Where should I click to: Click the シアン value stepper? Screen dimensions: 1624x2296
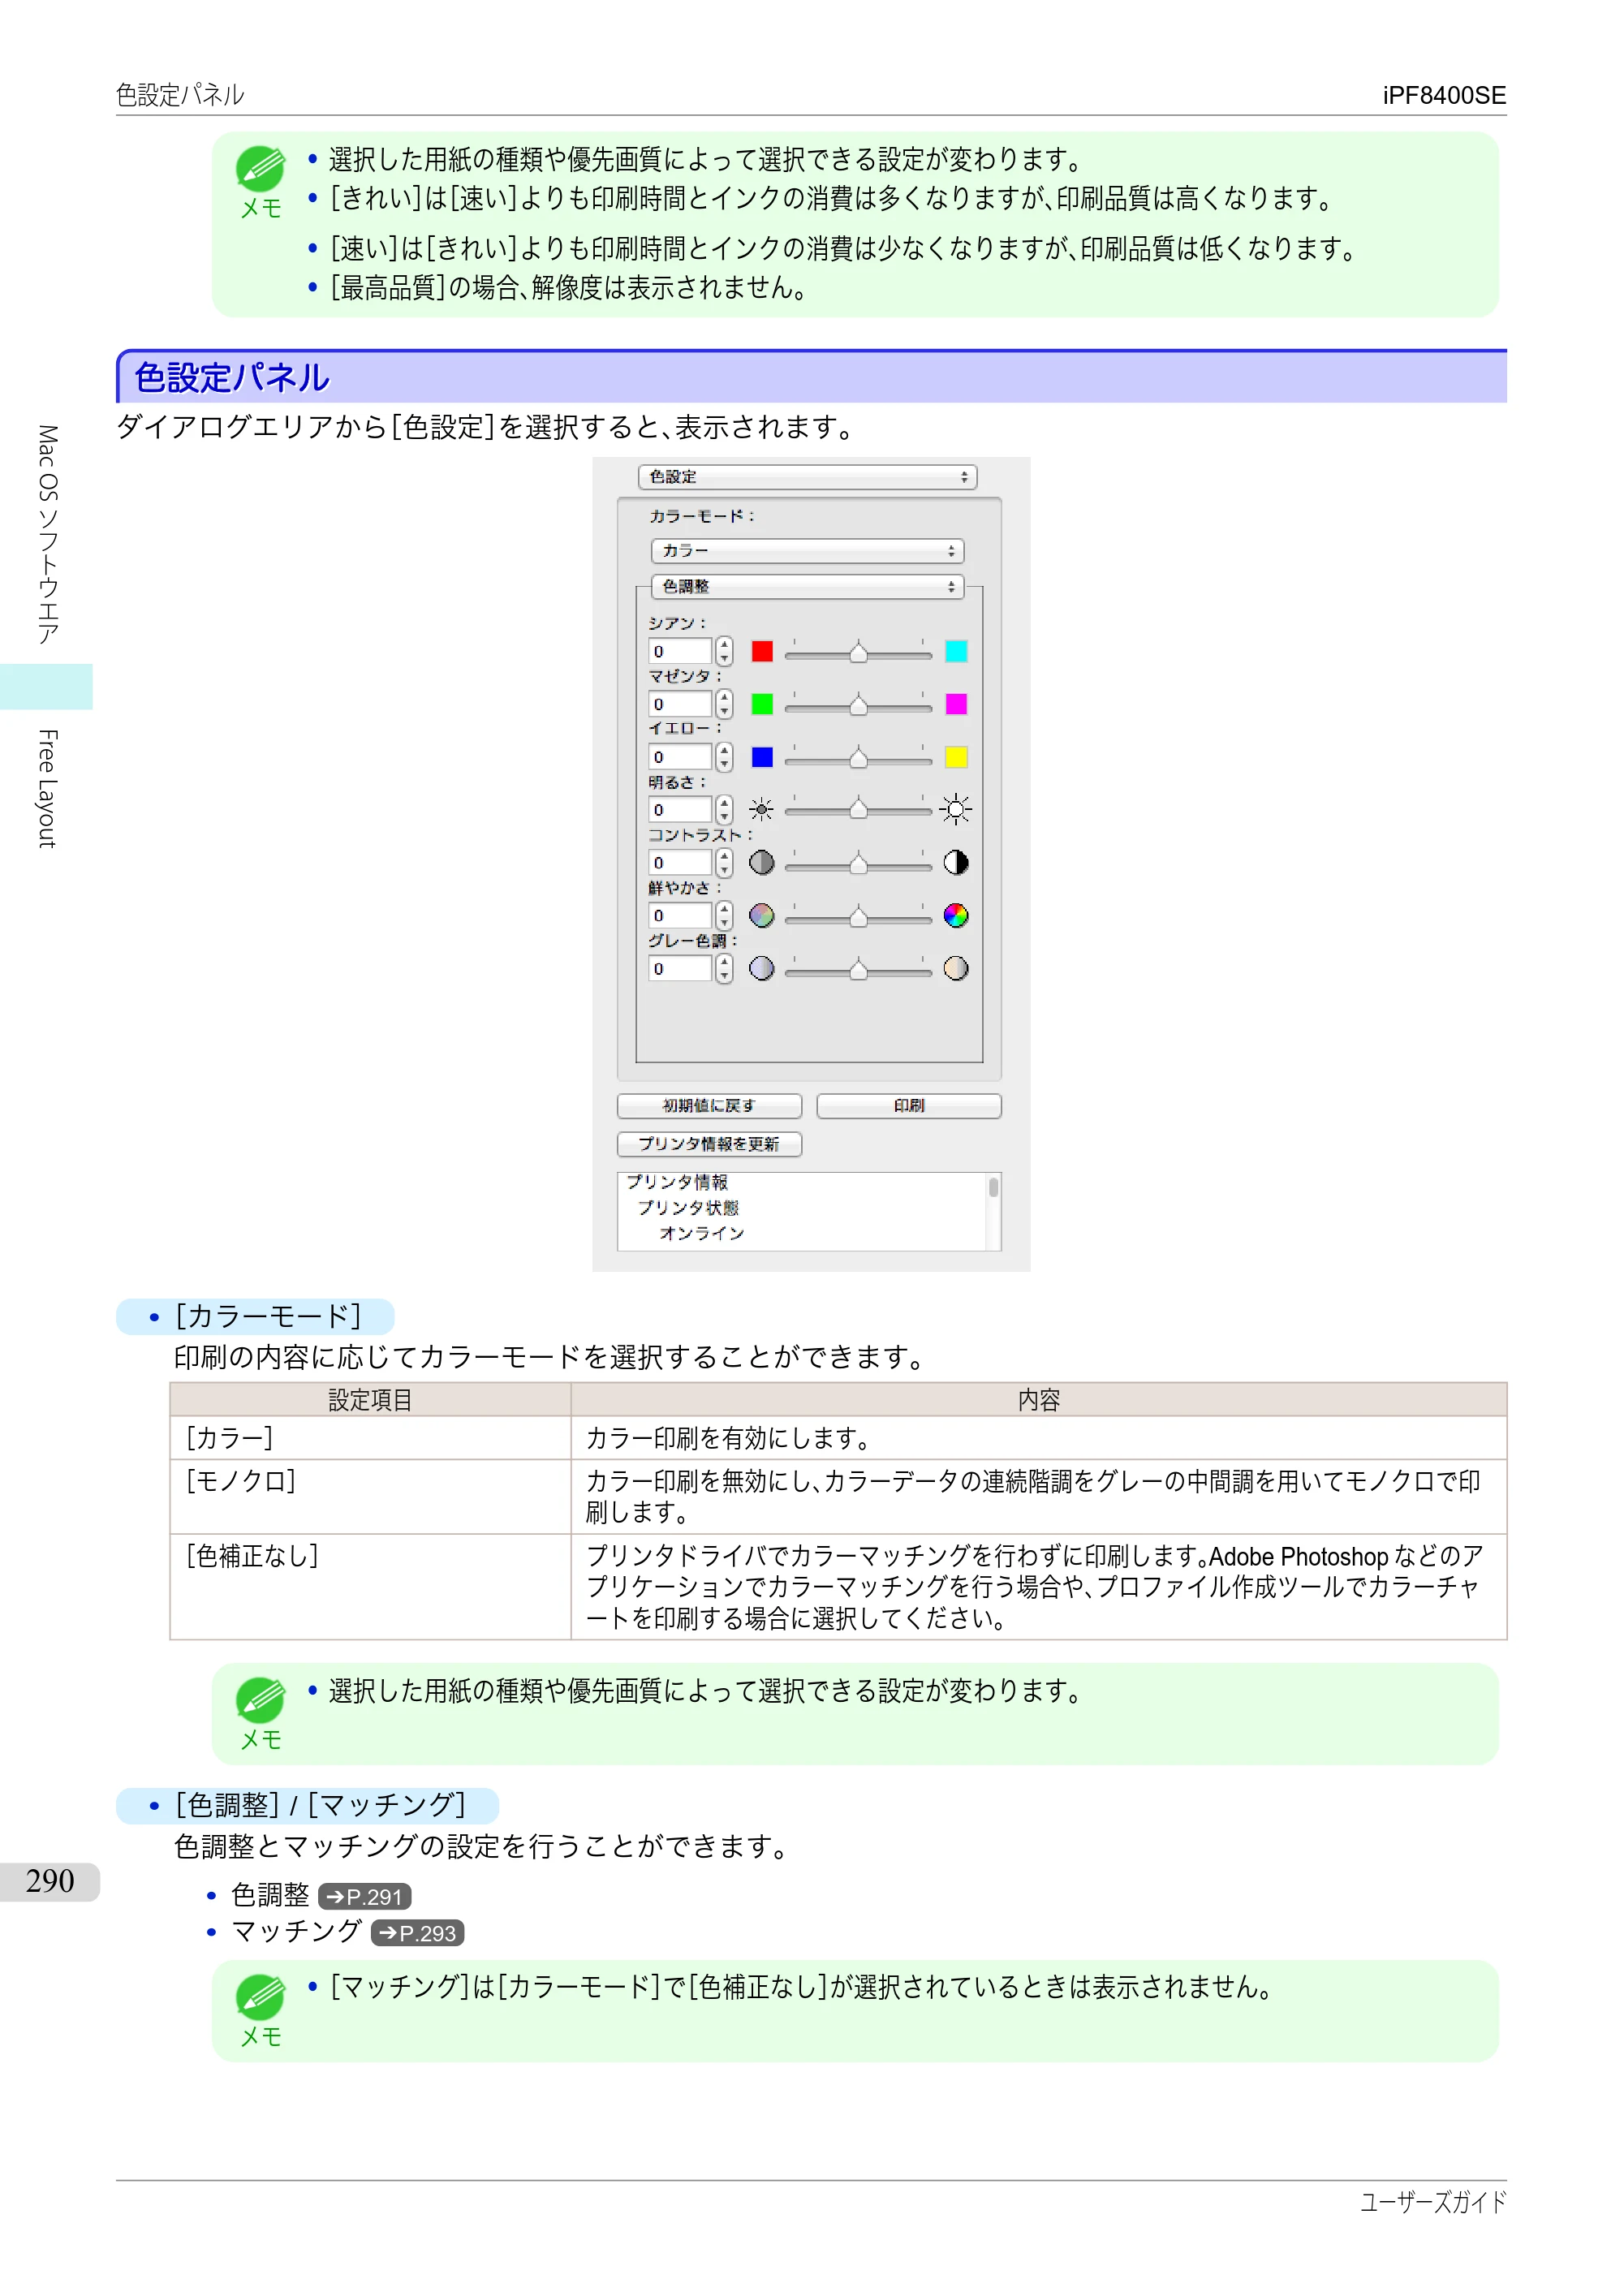click(724, 652)
